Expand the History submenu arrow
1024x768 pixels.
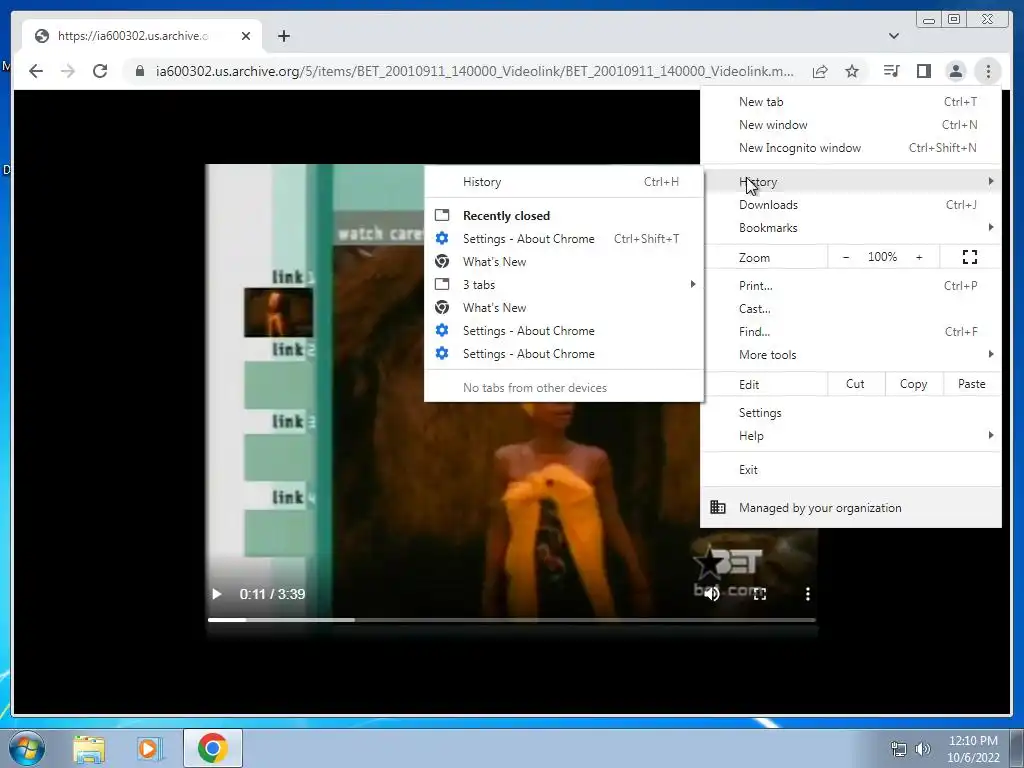(991, 182)
